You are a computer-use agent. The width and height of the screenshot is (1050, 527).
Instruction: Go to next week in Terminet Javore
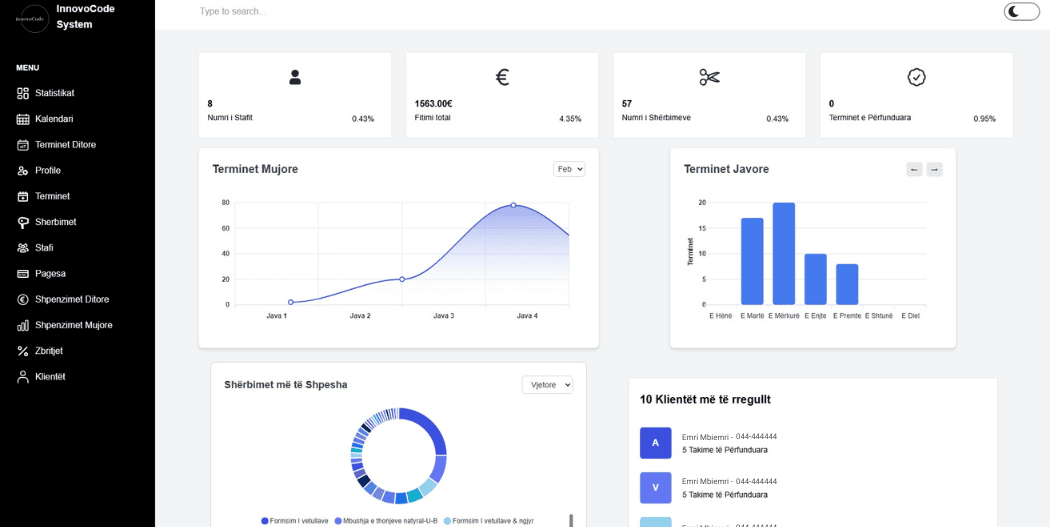[x=934, y=169]
